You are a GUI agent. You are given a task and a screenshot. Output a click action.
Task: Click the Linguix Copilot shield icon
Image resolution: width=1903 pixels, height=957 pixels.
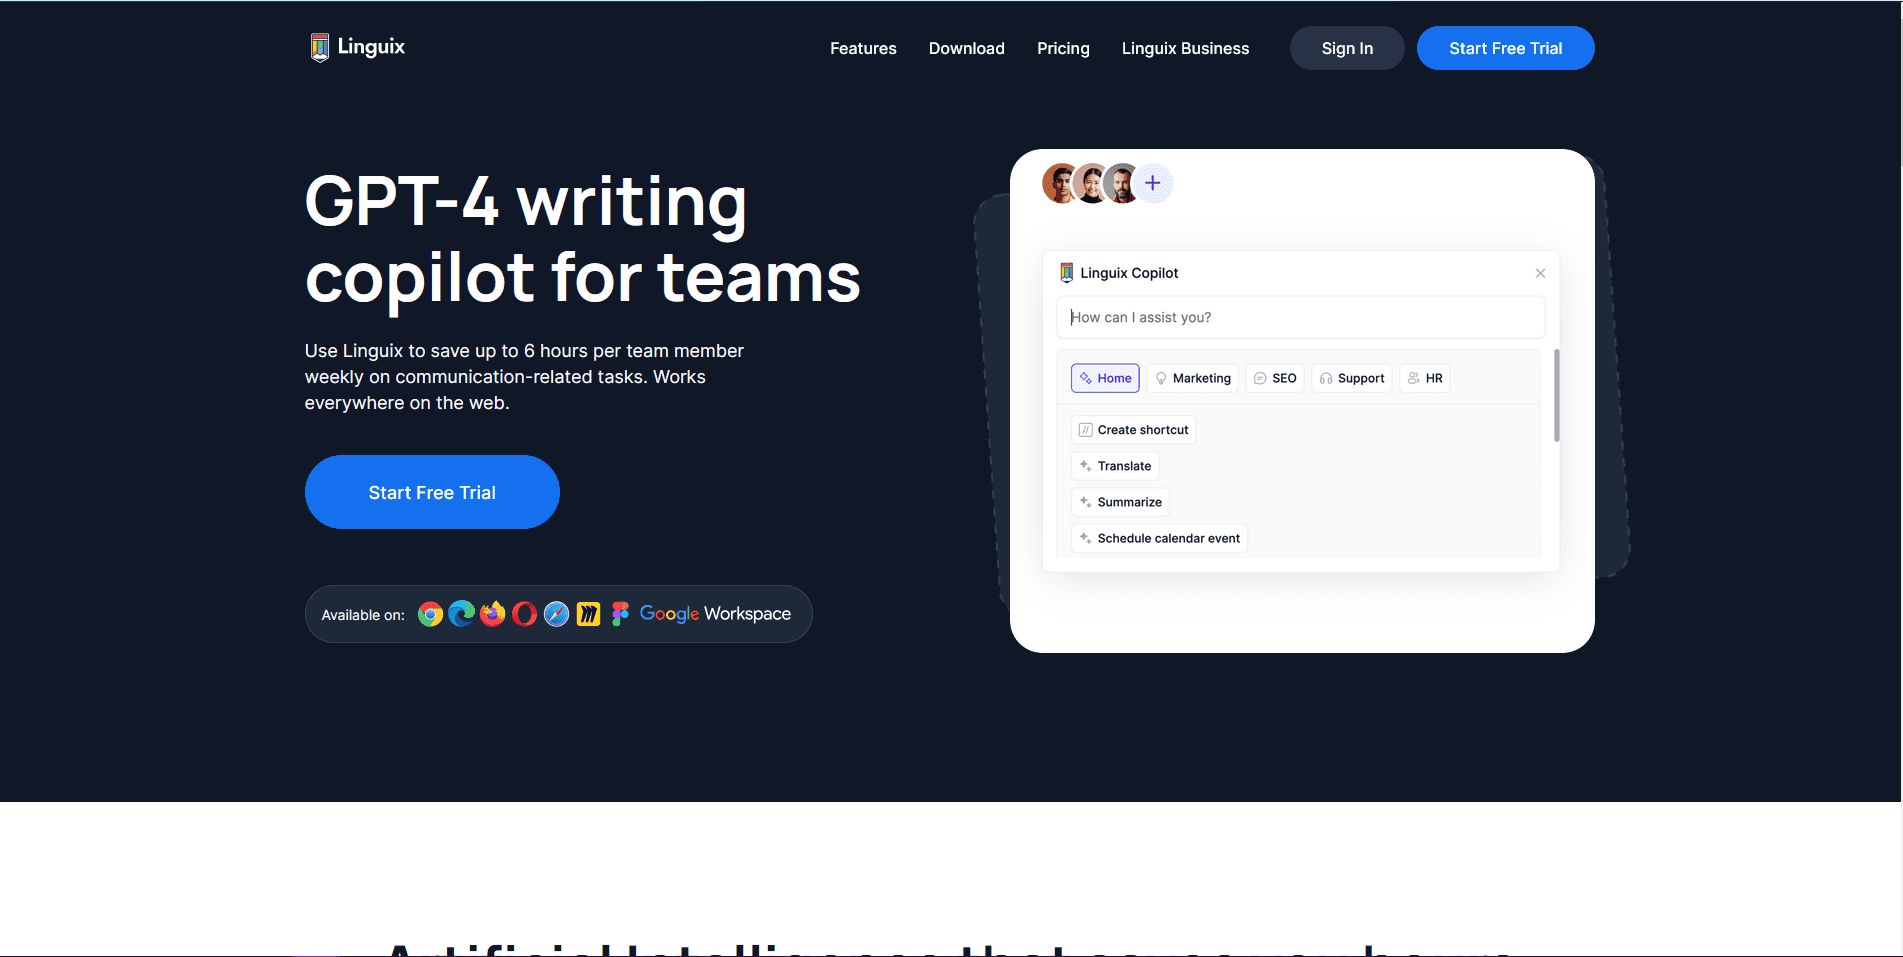(x=1067, y=273)
